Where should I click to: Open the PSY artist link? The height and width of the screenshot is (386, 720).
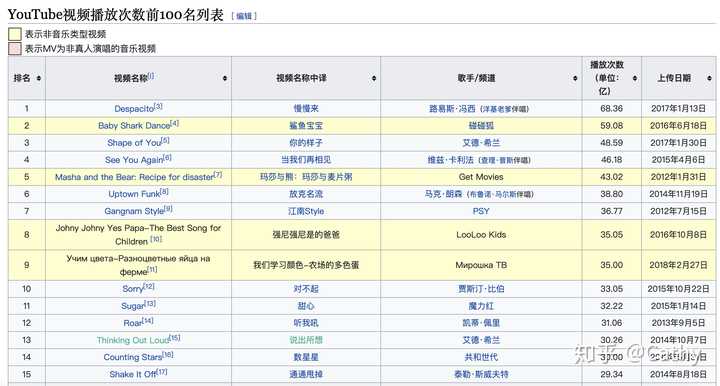481,211
